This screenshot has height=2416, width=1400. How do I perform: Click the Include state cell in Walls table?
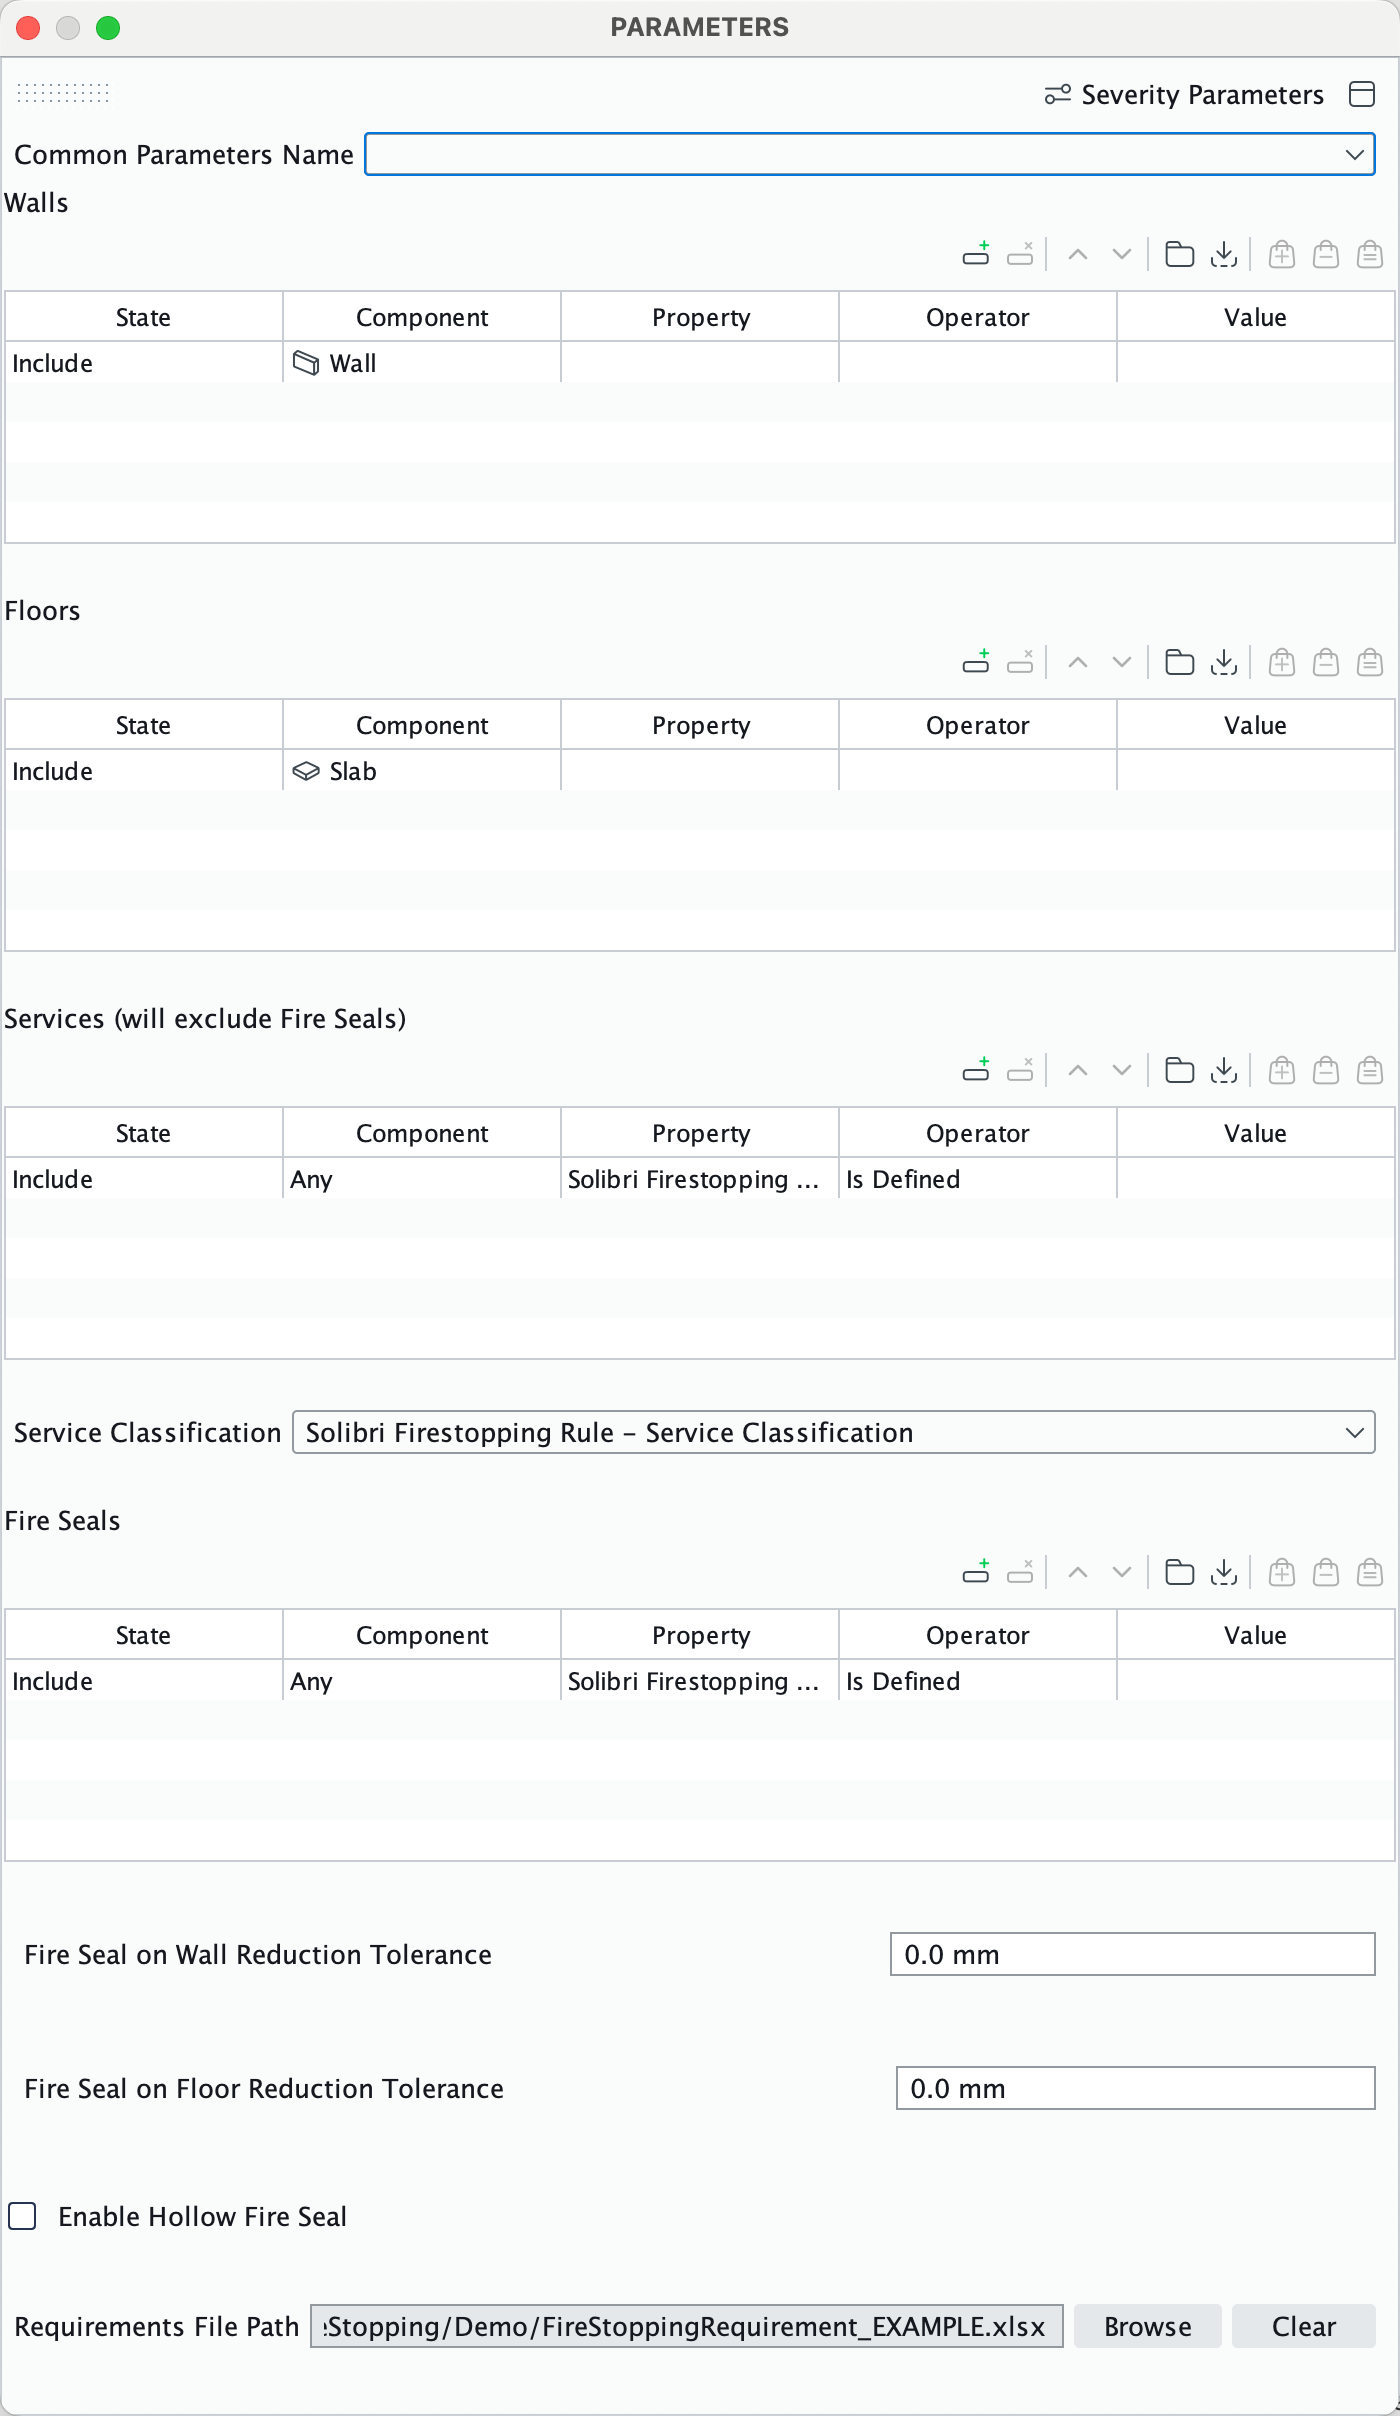[x=144, y=363]
